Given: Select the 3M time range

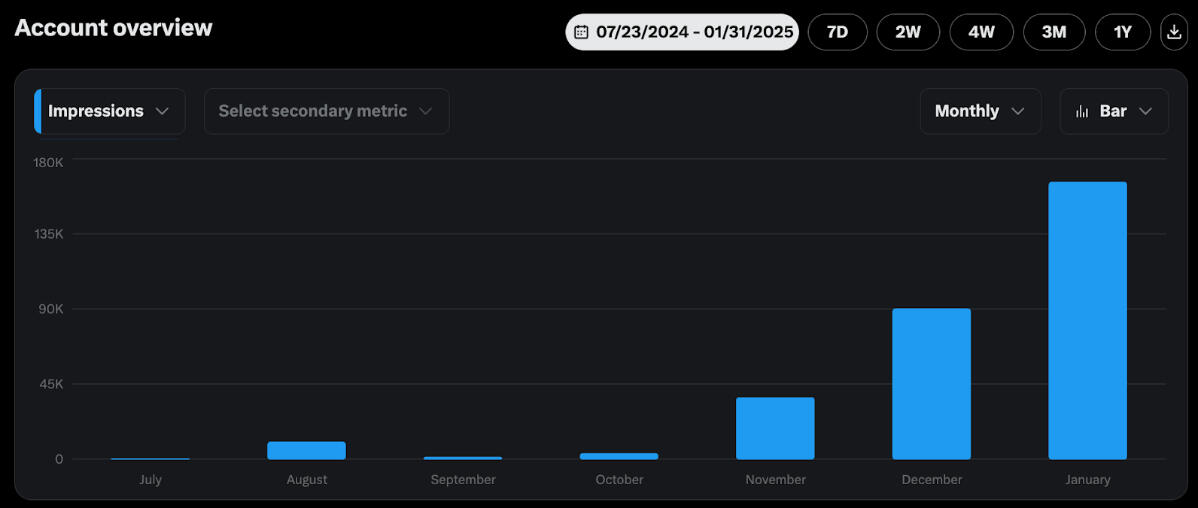Looking at the screenshot, I should [x=1054, y=32].
